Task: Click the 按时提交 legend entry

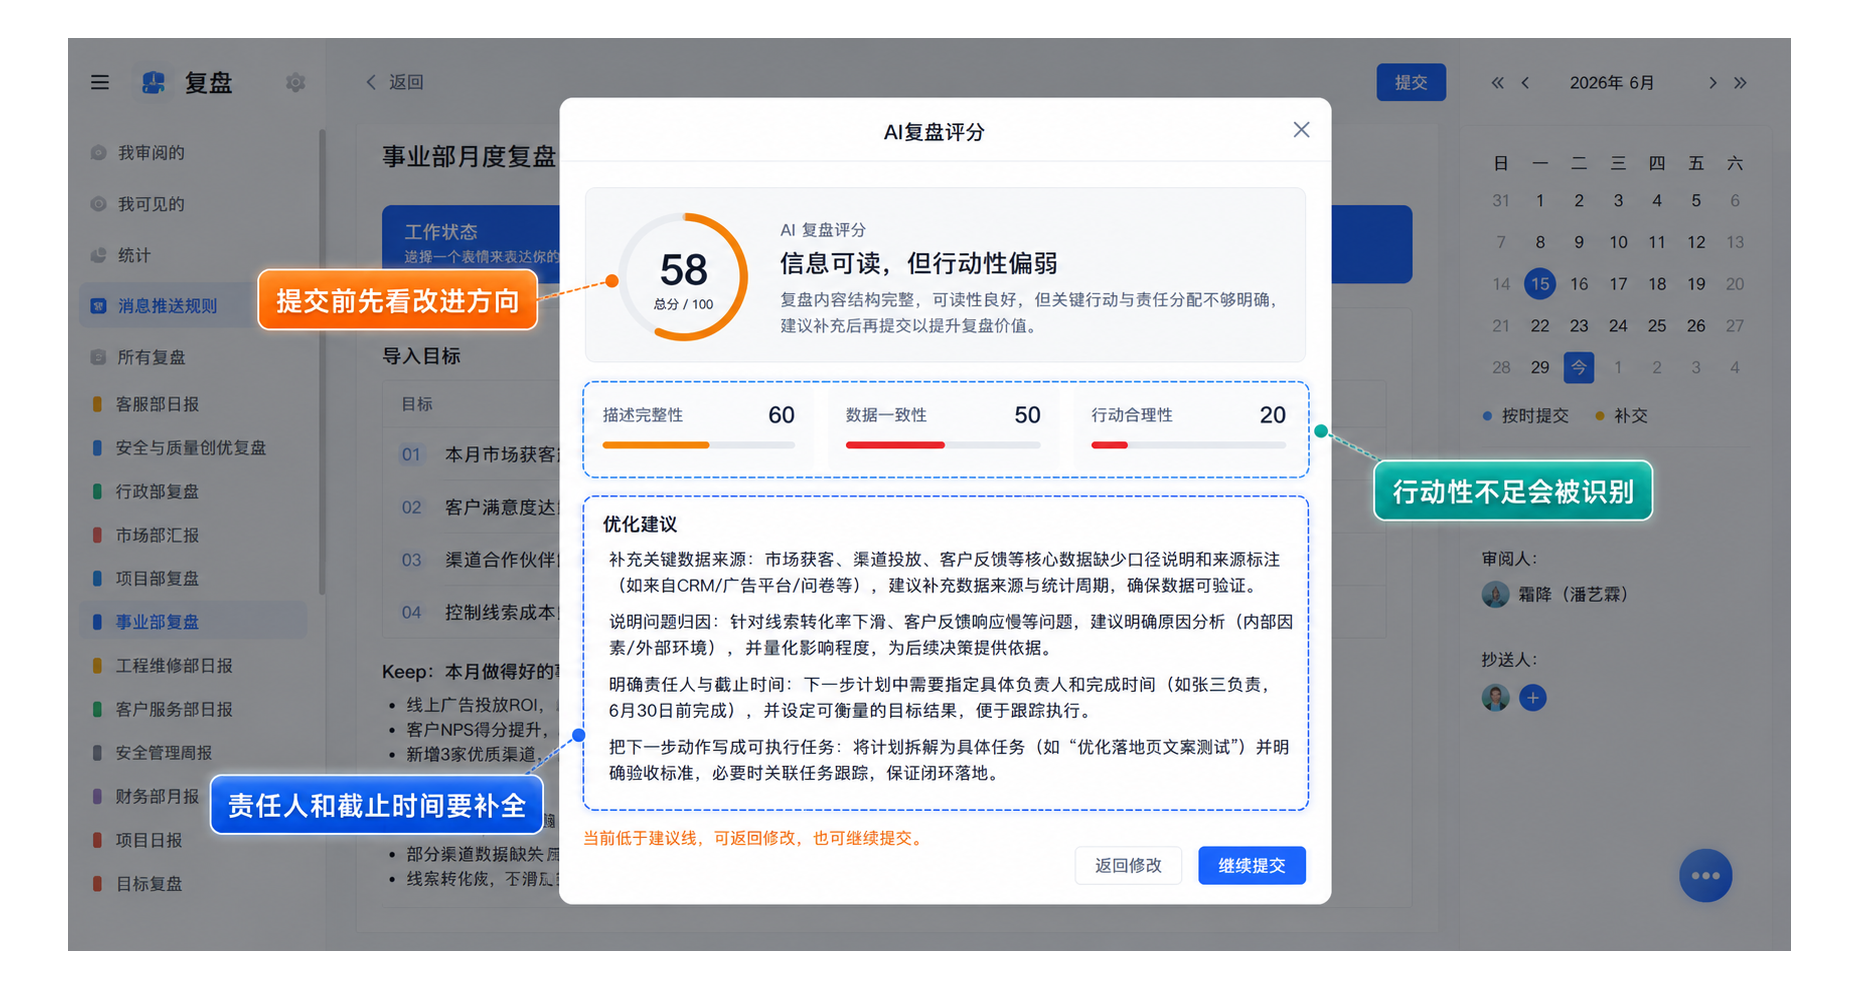Action: pos(1526,416)
